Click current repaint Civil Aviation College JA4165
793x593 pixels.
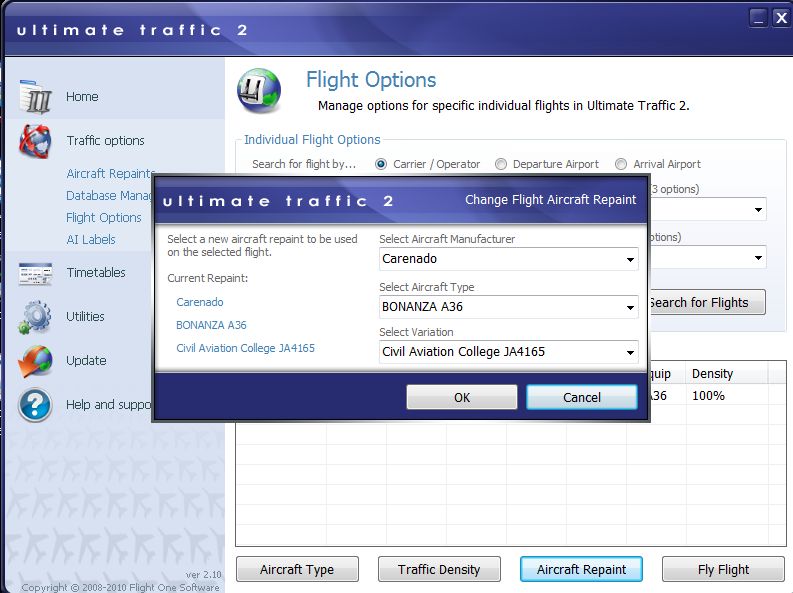(245, 348)
